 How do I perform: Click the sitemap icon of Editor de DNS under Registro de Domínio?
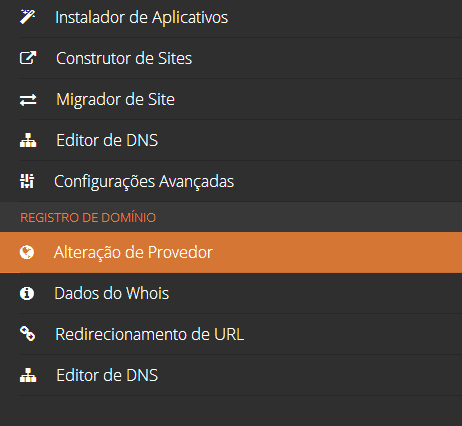point(28,375)
